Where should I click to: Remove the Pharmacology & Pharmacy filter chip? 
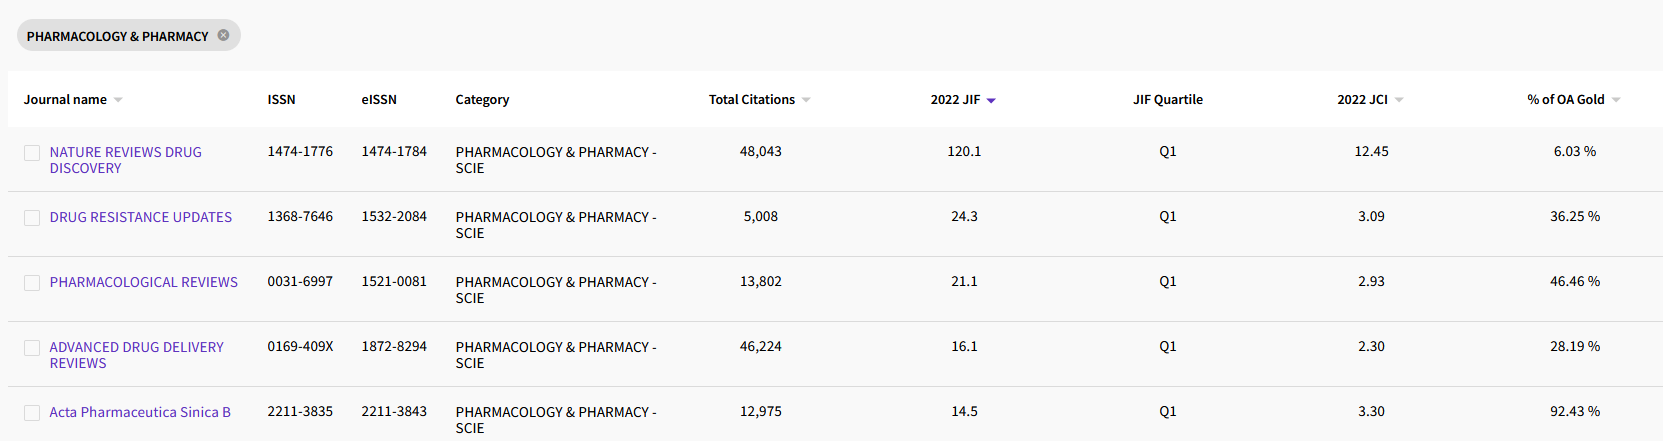pos(223,35)
